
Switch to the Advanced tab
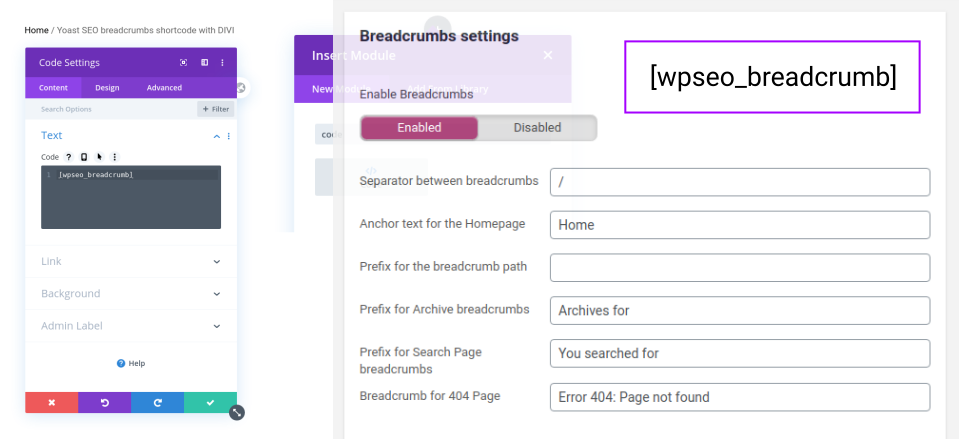pos(164,88)
